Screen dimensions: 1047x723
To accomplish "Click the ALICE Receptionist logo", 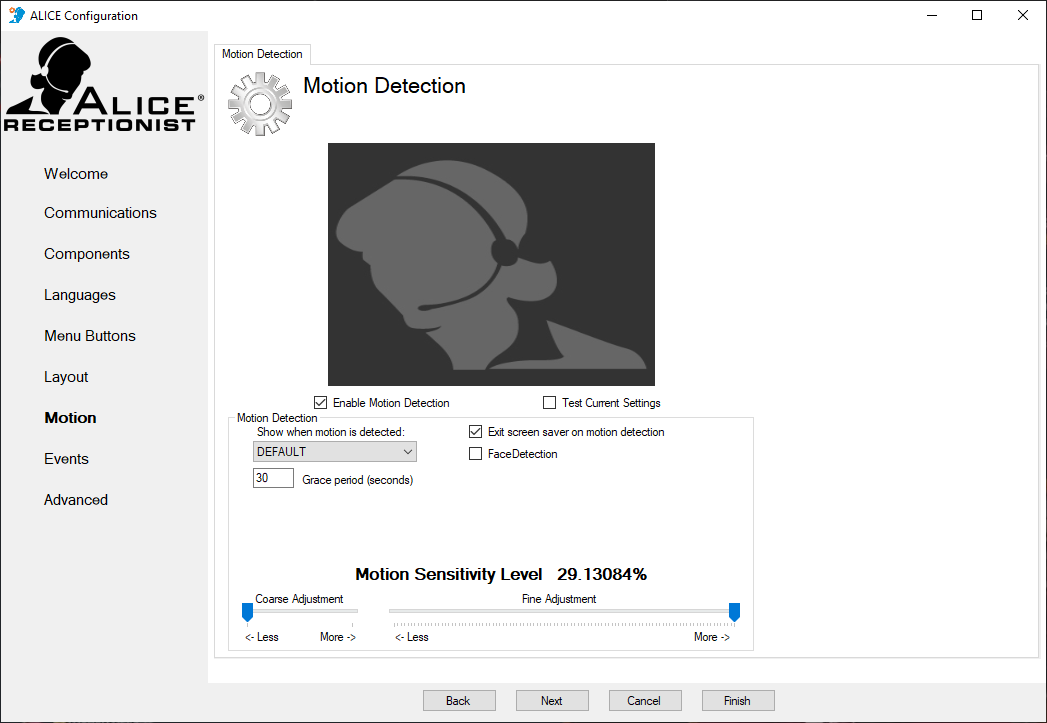I will click(103, 85).
